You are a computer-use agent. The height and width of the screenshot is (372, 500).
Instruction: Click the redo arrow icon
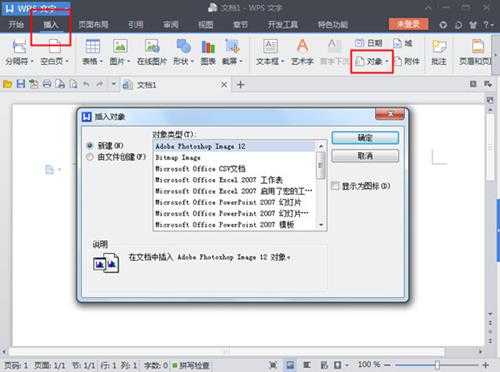coord(100,84)
